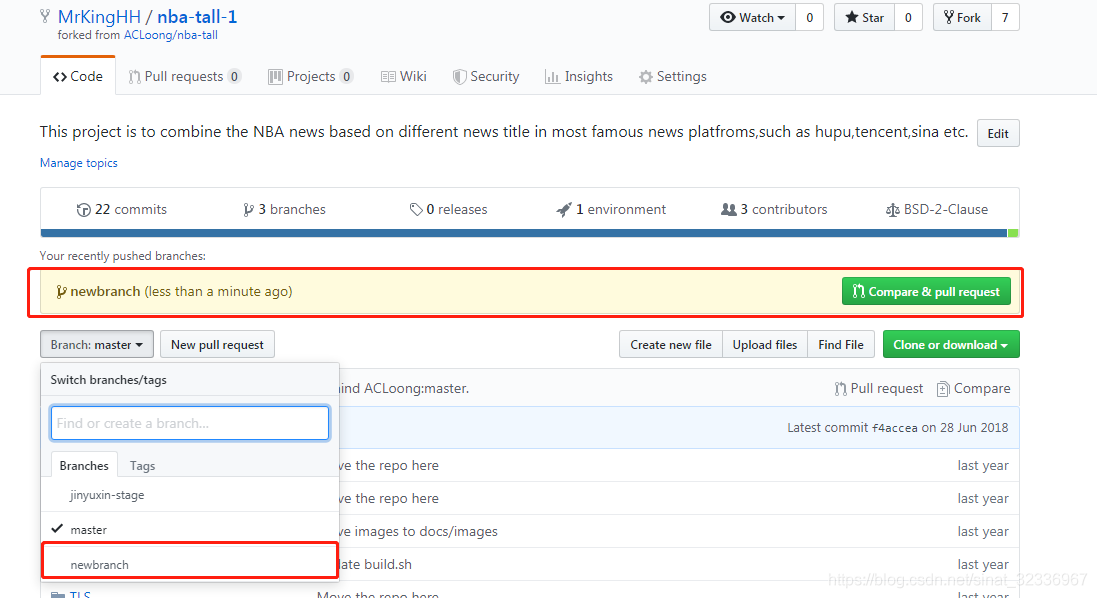Click the Compare link in the commit bar
Image resolution: width=1097 pixels, height=598 pixels.
[973, 388]
